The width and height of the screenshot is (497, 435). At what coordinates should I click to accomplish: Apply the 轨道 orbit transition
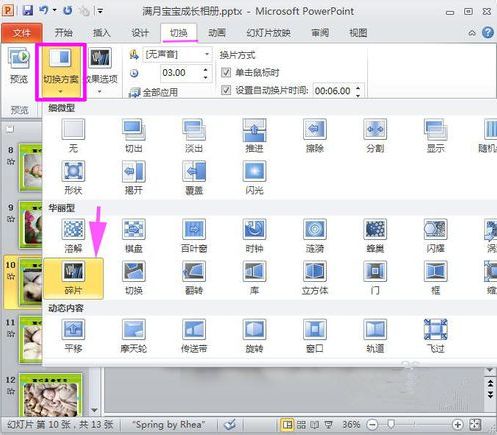375,336
